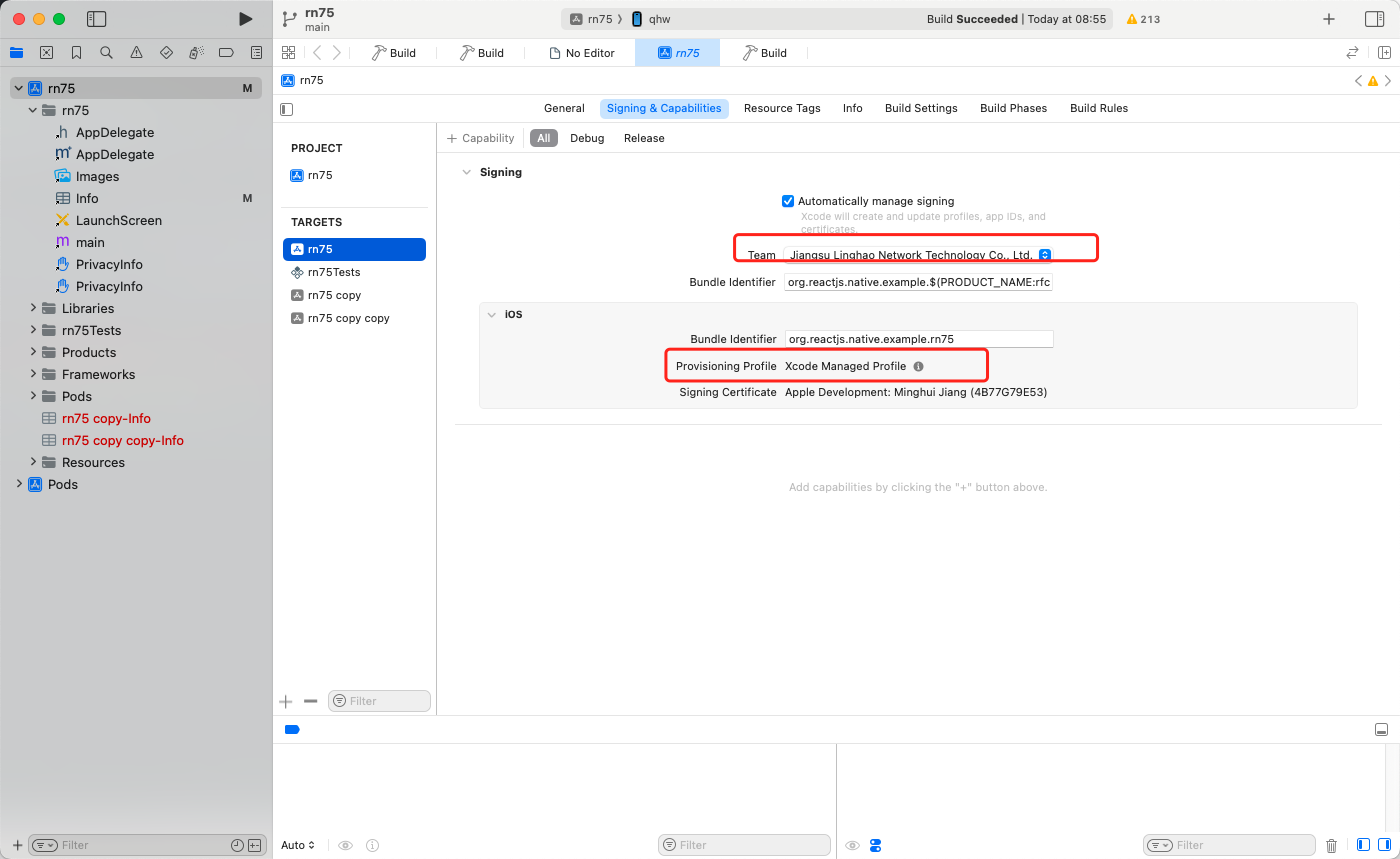1400x859 pixels.
Task: Open the Team dropdown
Action: tap(1044, 255)
